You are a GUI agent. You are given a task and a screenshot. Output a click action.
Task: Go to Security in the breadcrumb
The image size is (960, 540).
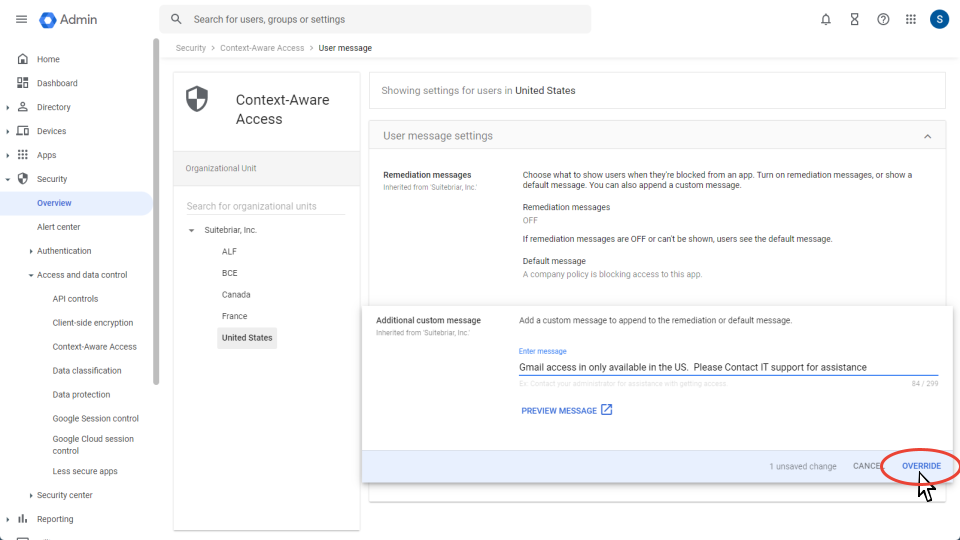point(190,48)
